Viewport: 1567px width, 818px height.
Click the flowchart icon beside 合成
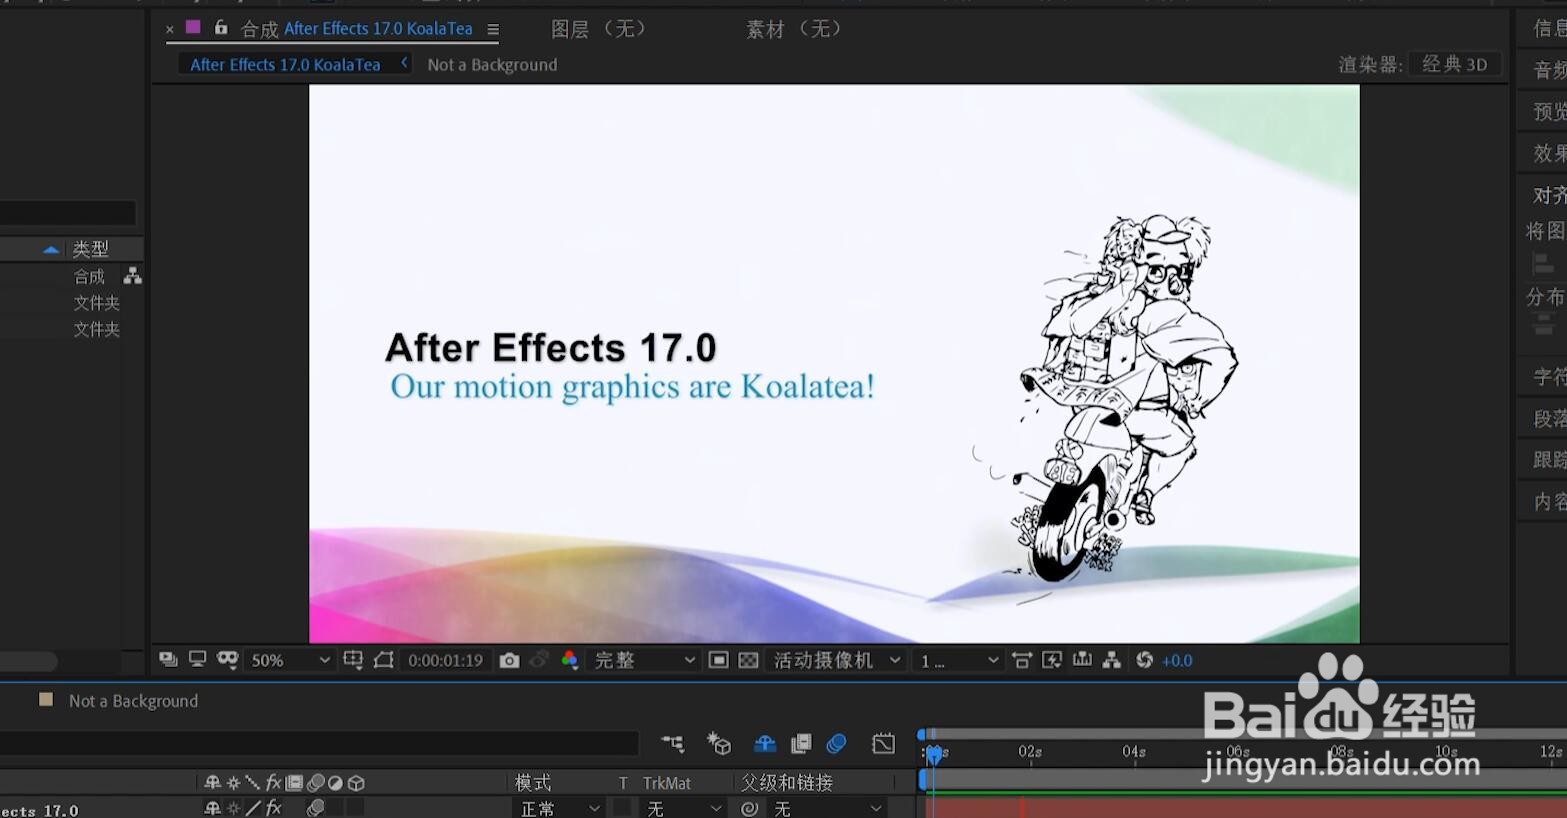132,276
